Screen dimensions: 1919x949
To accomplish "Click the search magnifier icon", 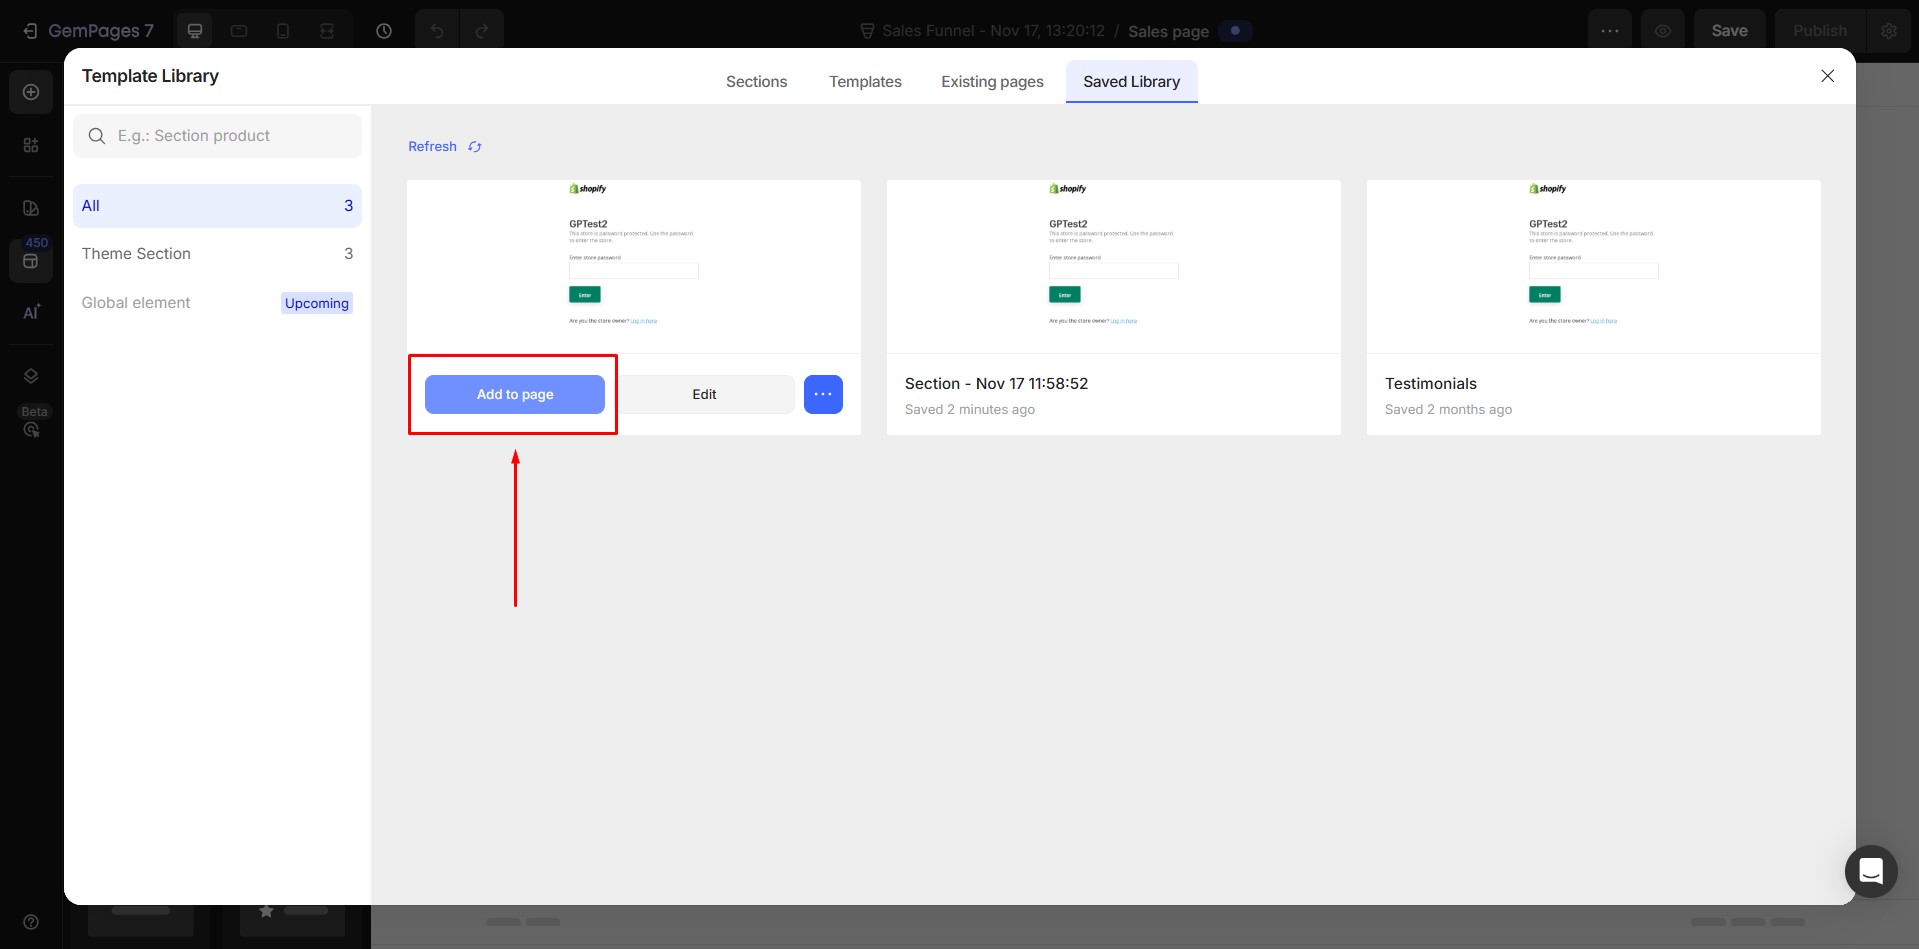I will 97,136.
